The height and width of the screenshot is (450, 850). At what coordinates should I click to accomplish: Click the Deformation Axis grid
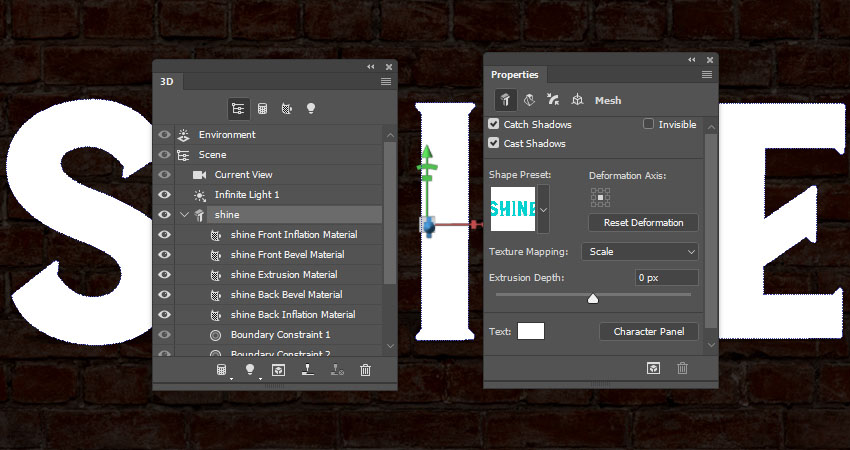coord(600,197)
